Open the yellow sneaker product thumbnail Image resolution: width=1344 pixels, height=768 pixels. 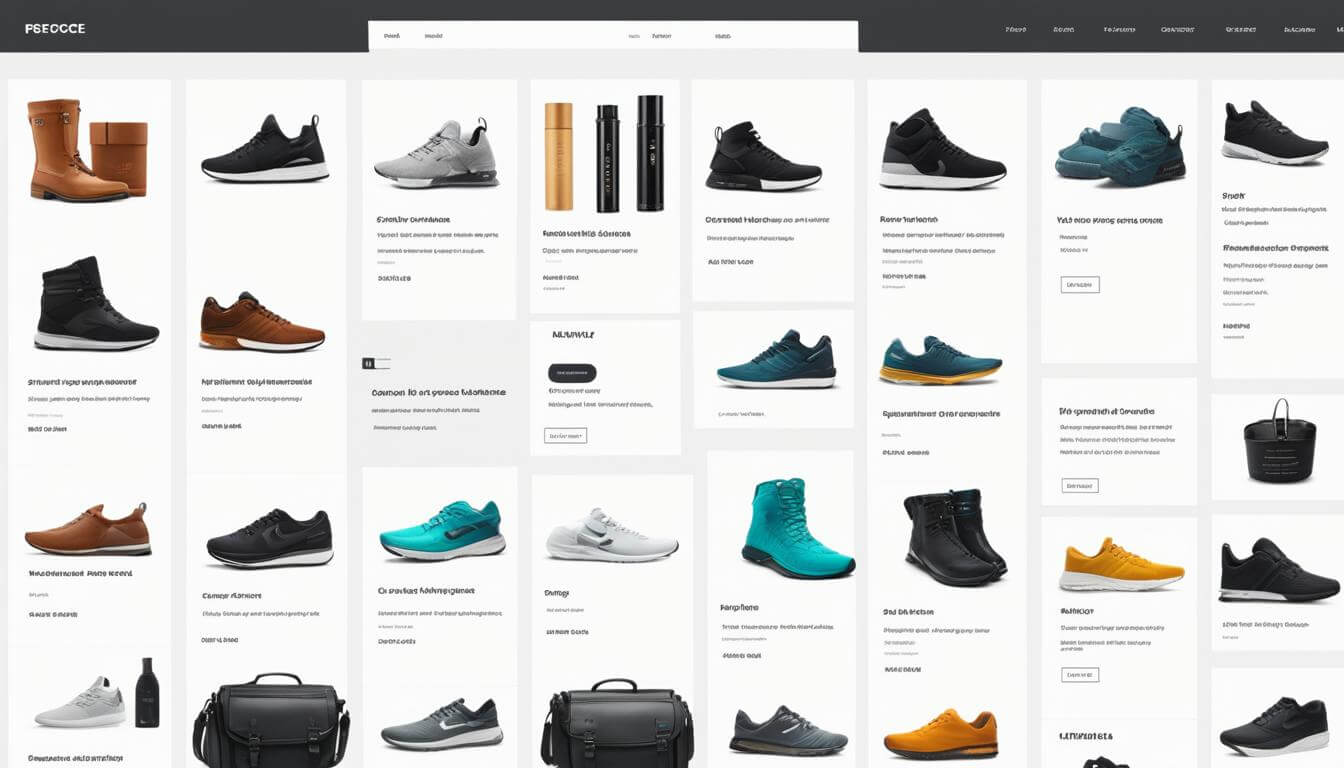click(x=1118, y=552)
